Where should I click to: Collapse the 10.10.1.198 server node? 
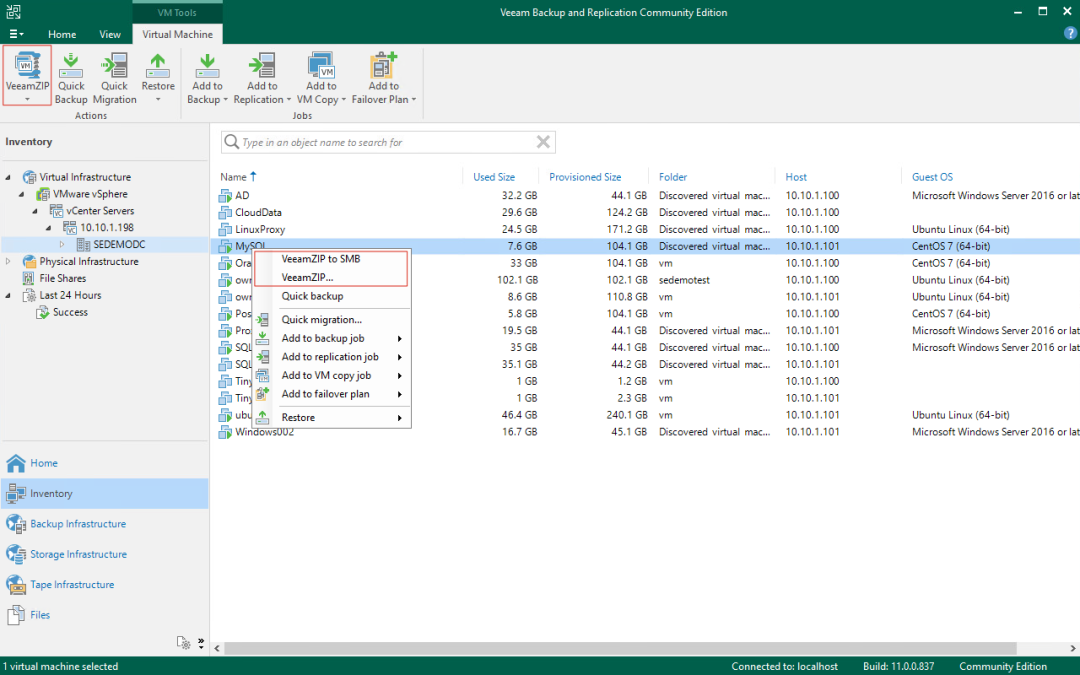(48, 228)
